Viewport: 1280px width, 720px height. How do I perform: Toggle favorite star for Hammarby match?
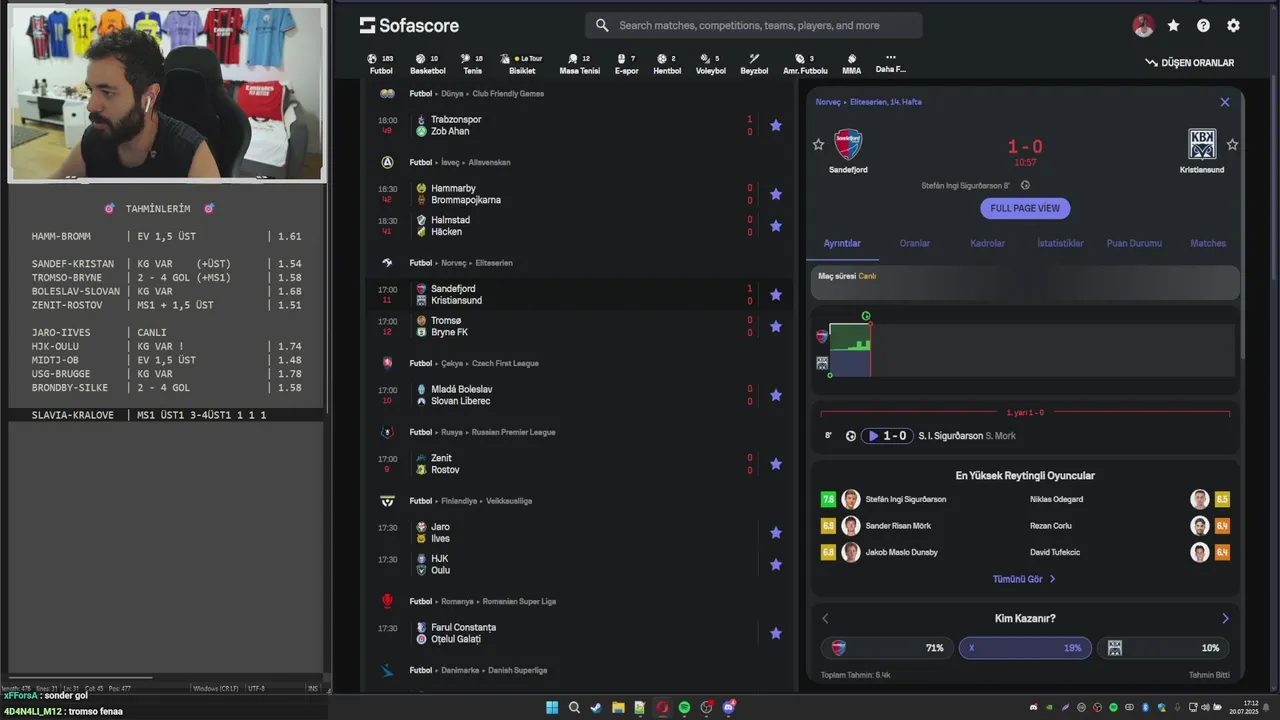click(776, 194)
